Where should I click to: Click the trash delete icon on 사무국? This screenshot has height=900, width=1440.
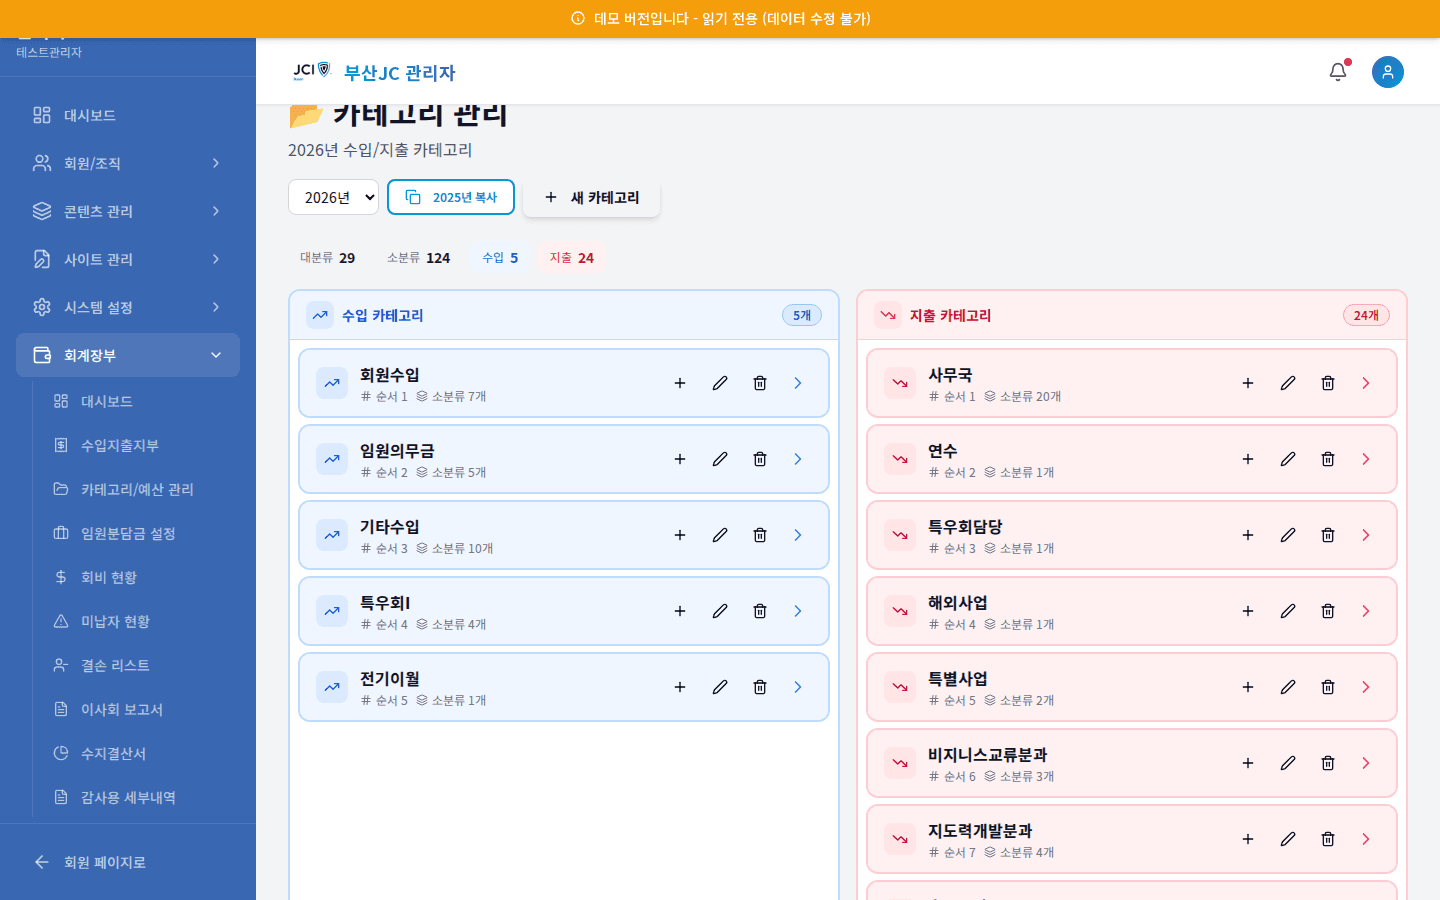(1328, 383)
